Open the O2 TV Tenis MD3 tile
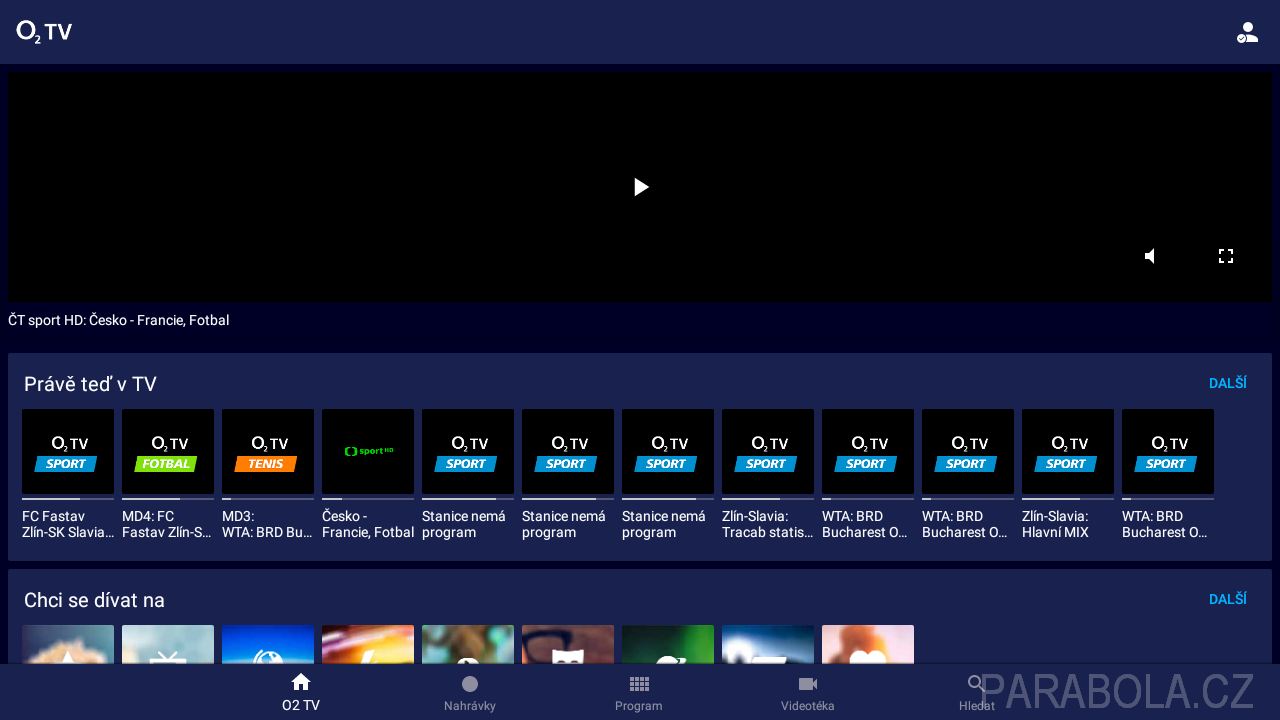This screenshot has width=1280, height=720. [268, 451]
